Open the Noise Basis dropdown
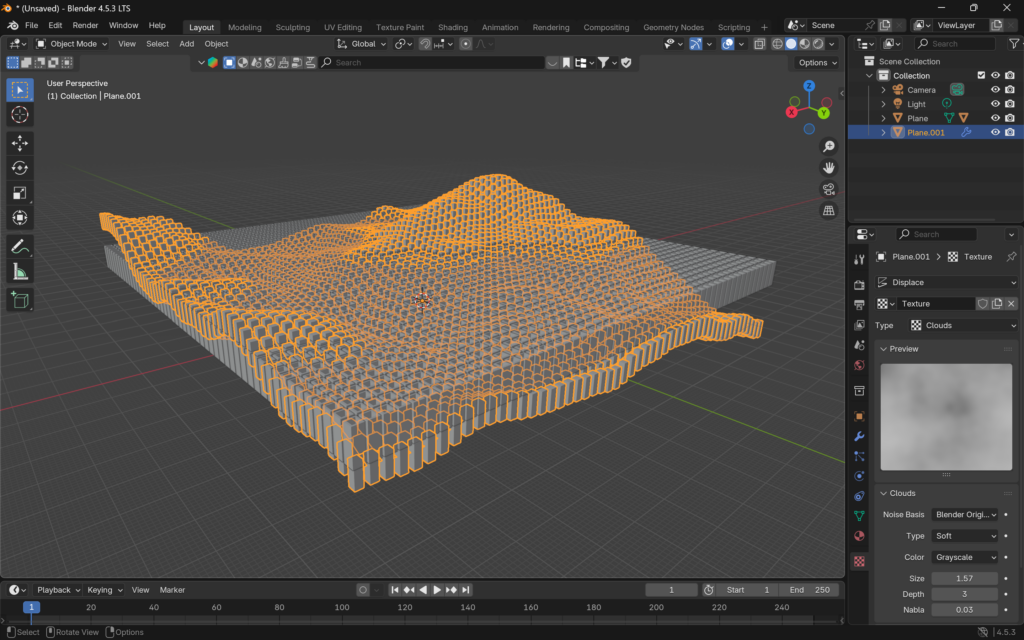The height and width of the screenshot is (640, 1024). pos(964,514)
